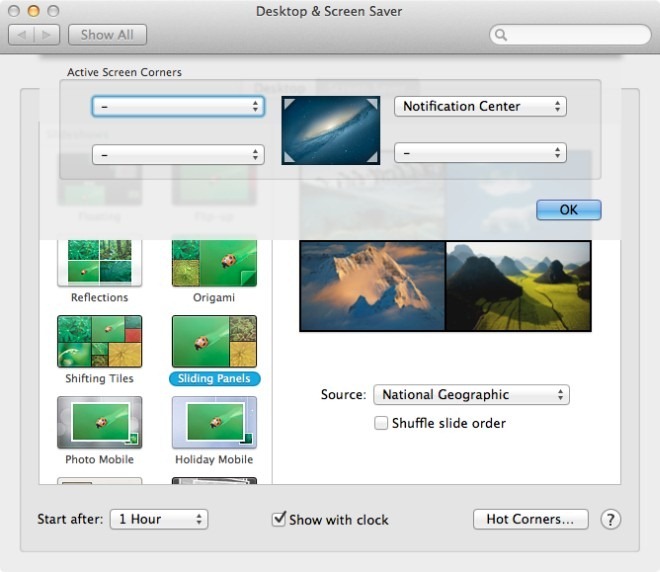This screenshot has width=660, height=572.
Task: Open the bottom-right corner action dropdown
Action: point(480,153)
